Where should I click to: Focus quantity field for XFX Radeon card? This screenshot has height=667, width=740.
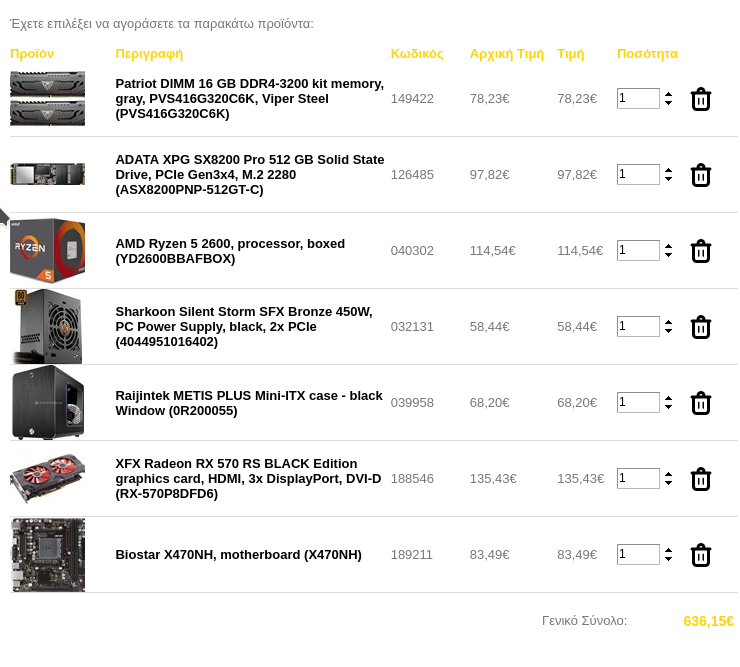point(638,478)
